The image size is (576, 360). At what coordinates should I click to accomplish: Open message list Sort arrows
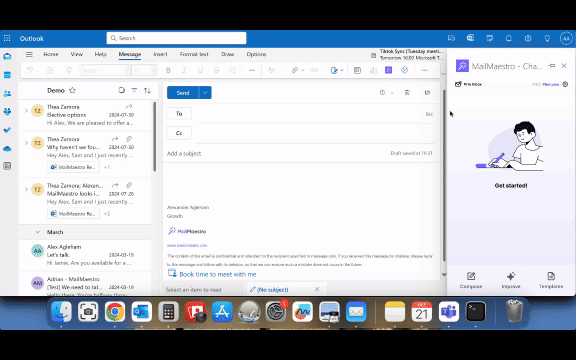coord(147,90)
